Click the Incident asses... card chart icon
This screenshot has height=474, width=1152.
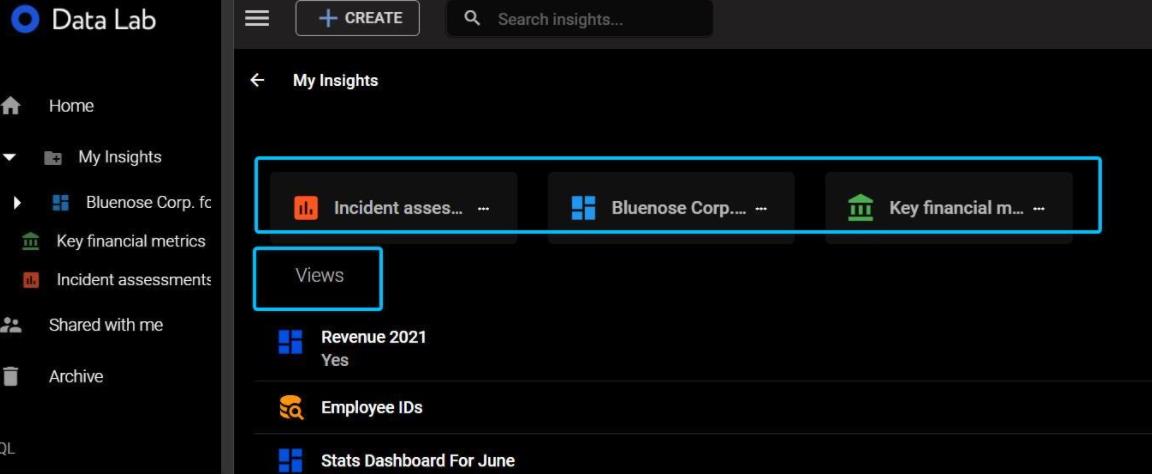tap(306, 208)
